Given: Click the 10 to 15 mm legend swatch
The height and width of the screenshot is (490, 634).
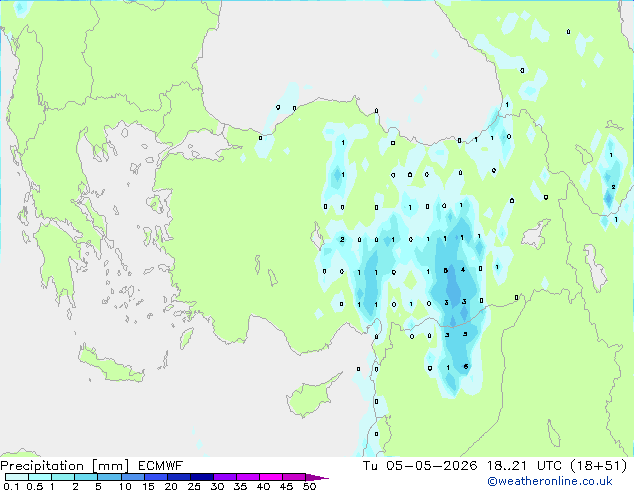Looking at the screenshot, I should click(x=132, y=477).
